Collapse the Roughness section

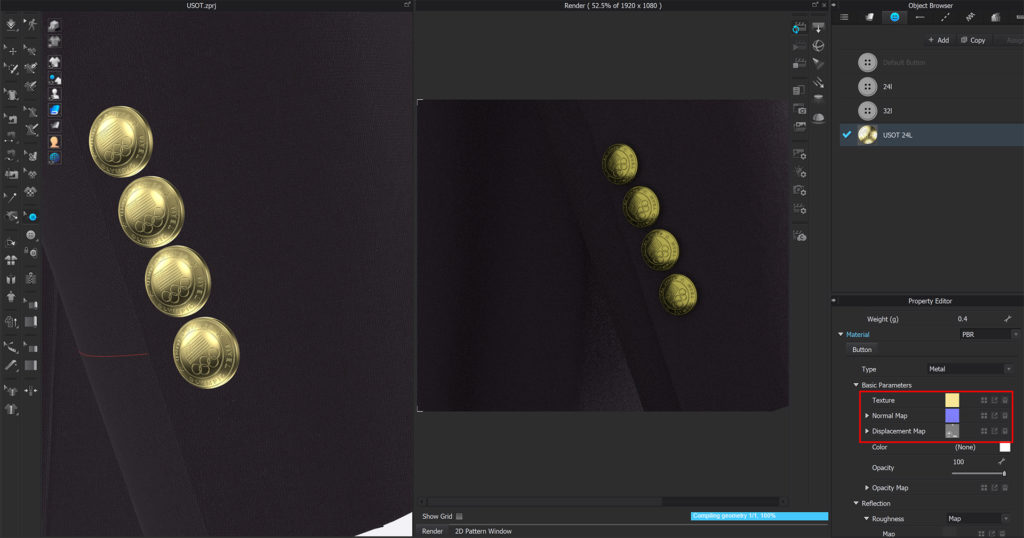pyautogui.click(x=867, y=519)
